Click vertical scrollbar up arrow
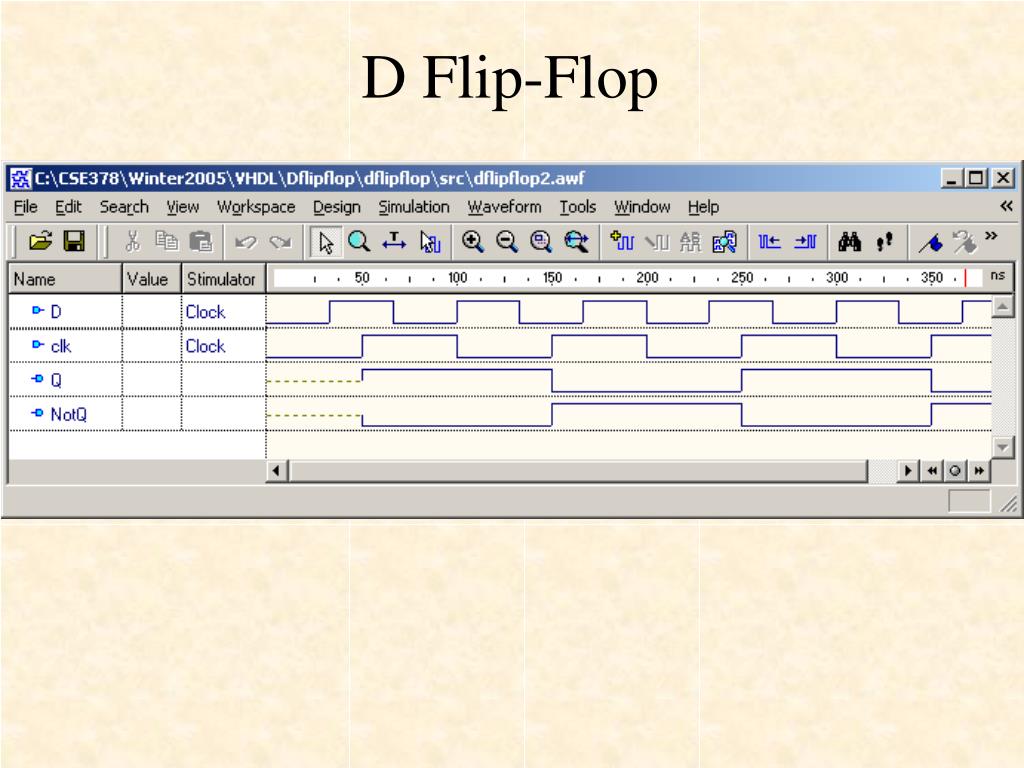 [x=1002, y=305]
